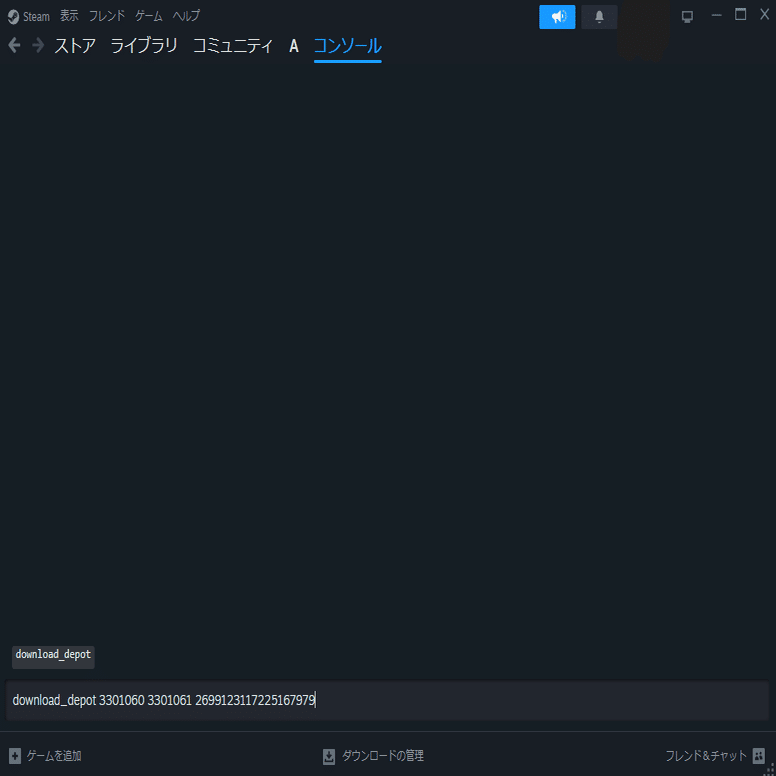Screen dimensions: 776x776
Task: Click the Big Picture monitor icon
Action: coord(687,17)
